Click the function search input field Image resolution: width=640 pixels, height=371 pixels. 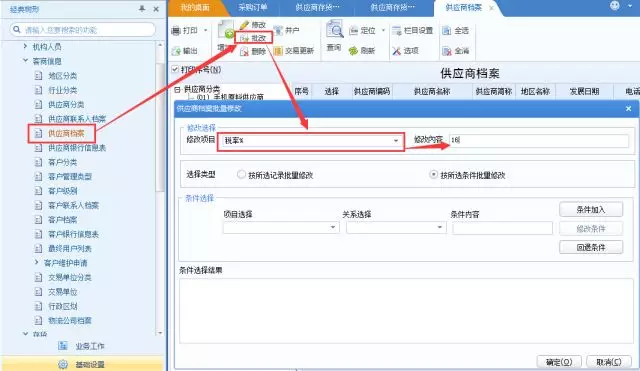pos(82,30)
